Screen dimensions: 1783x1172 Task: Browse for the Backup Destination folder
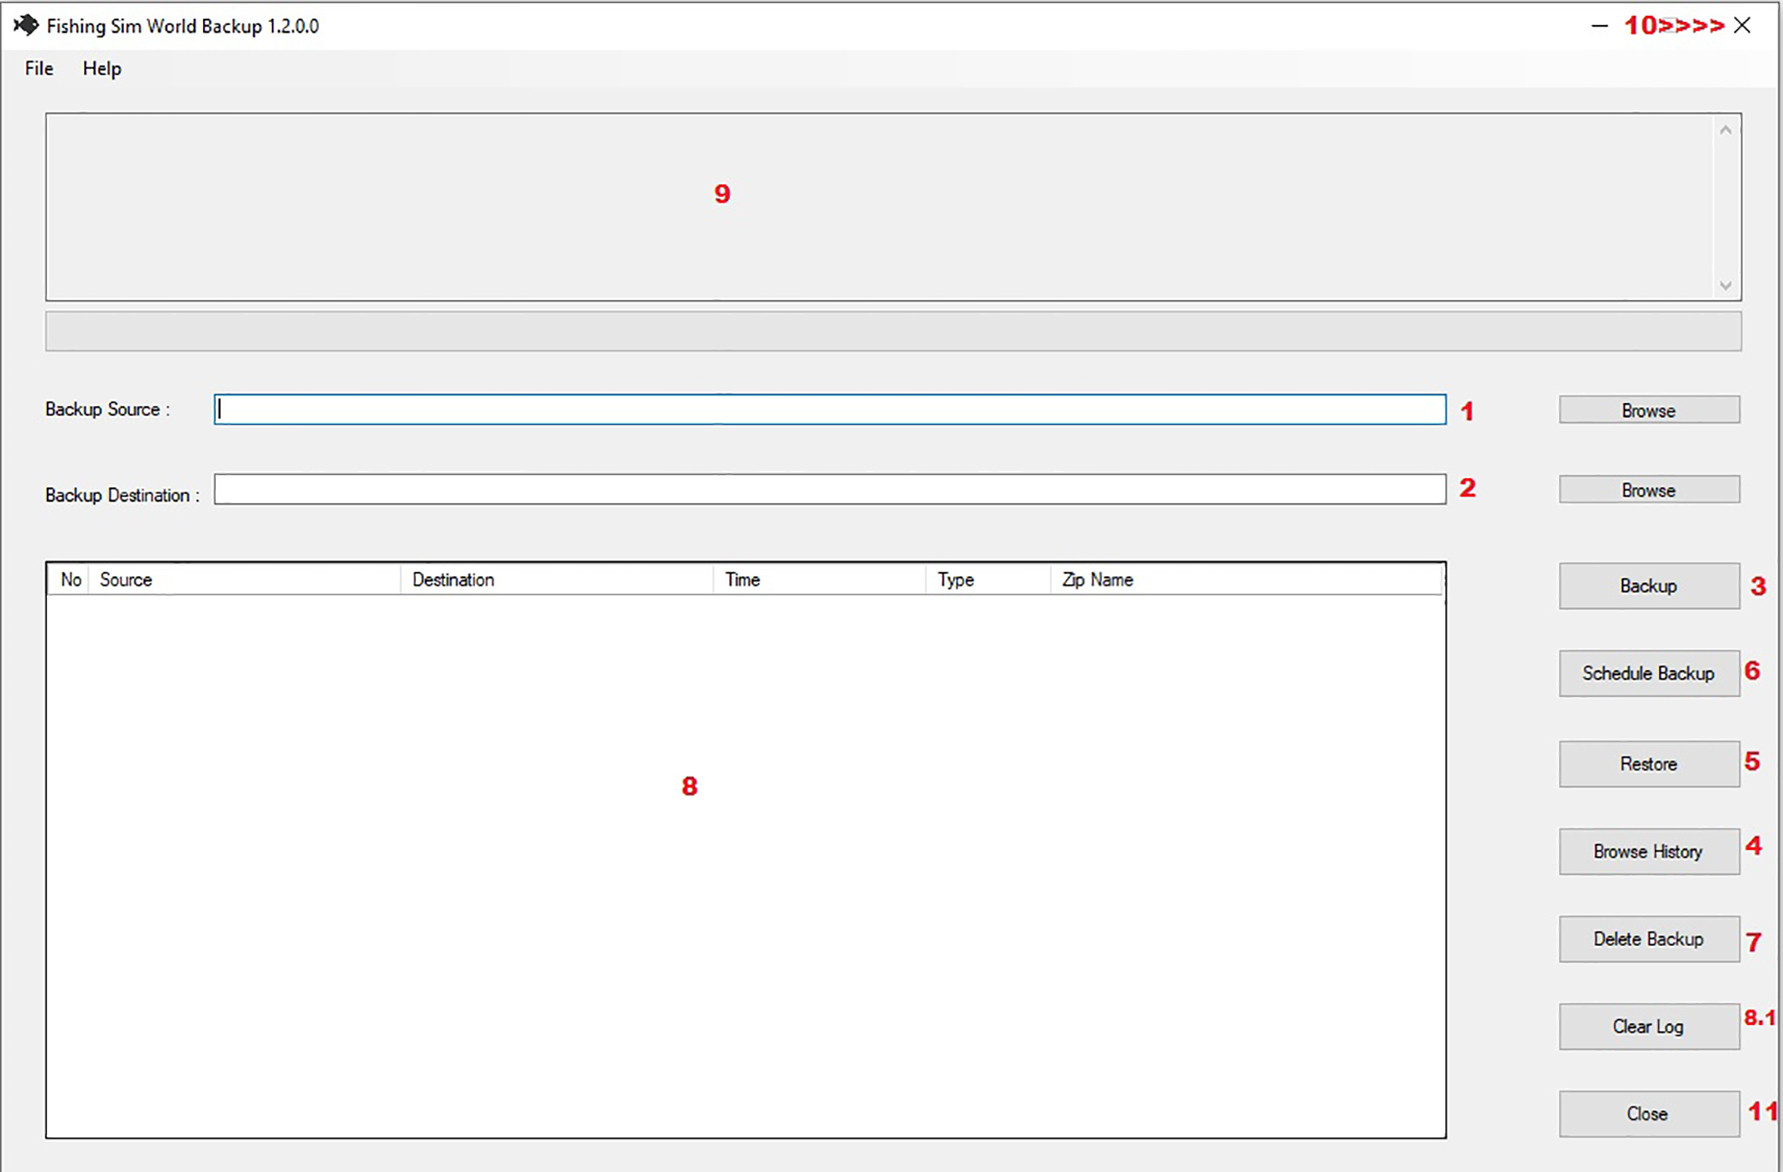click(x=1649, y=490)
